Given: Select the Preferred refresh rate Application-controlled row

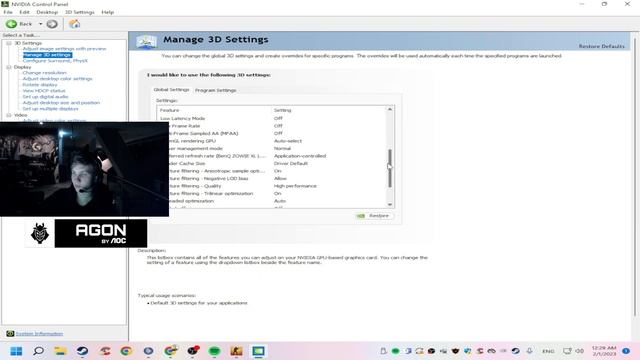Looking at the screenshot, I should 271,156.
